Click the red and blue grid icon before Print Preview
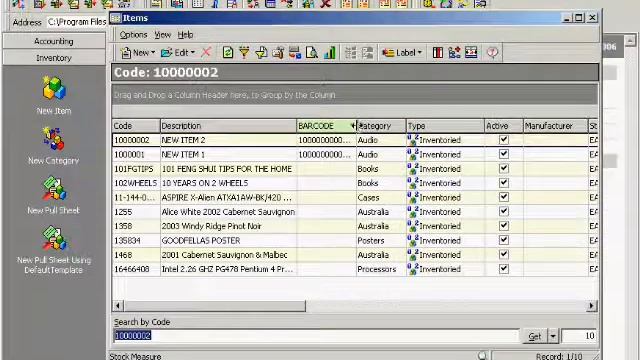 [x=295, y=52]
